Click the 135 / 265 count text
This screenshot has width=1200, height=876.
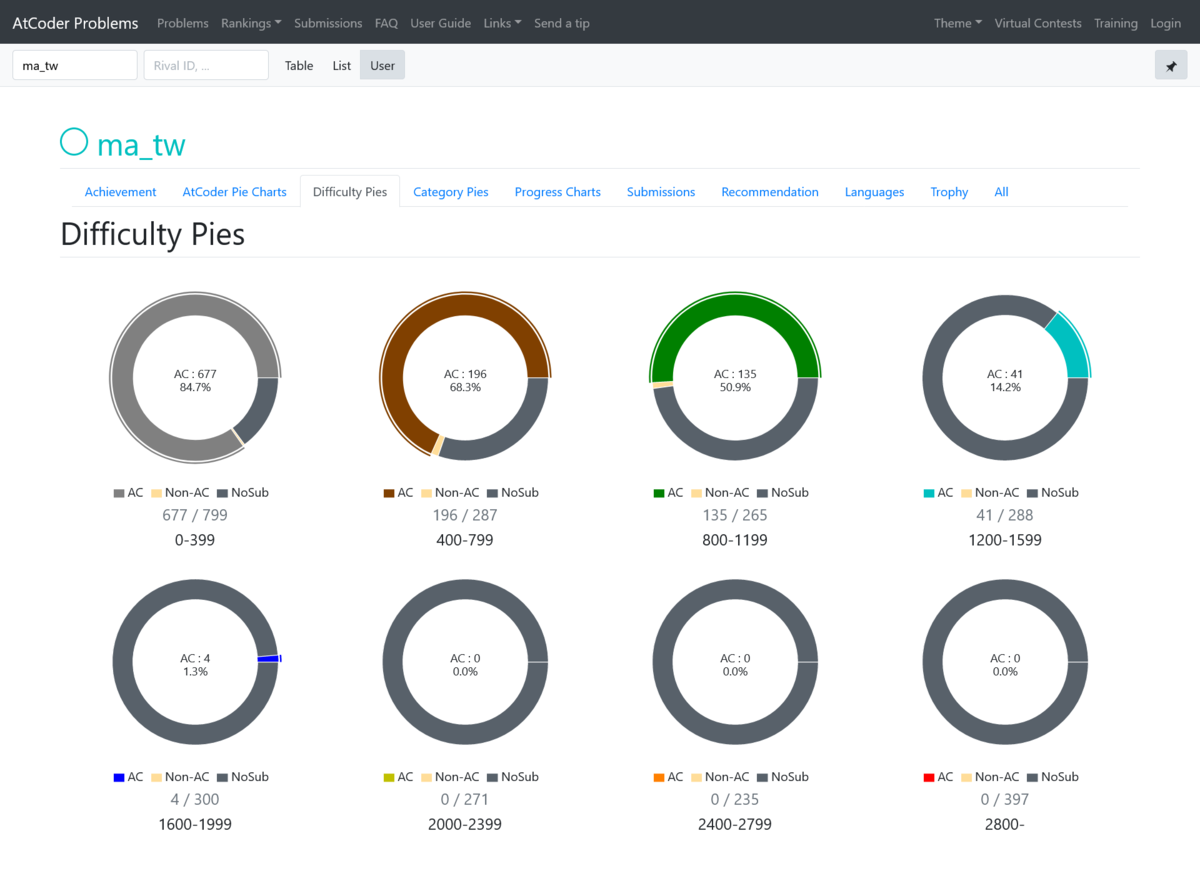735,515
